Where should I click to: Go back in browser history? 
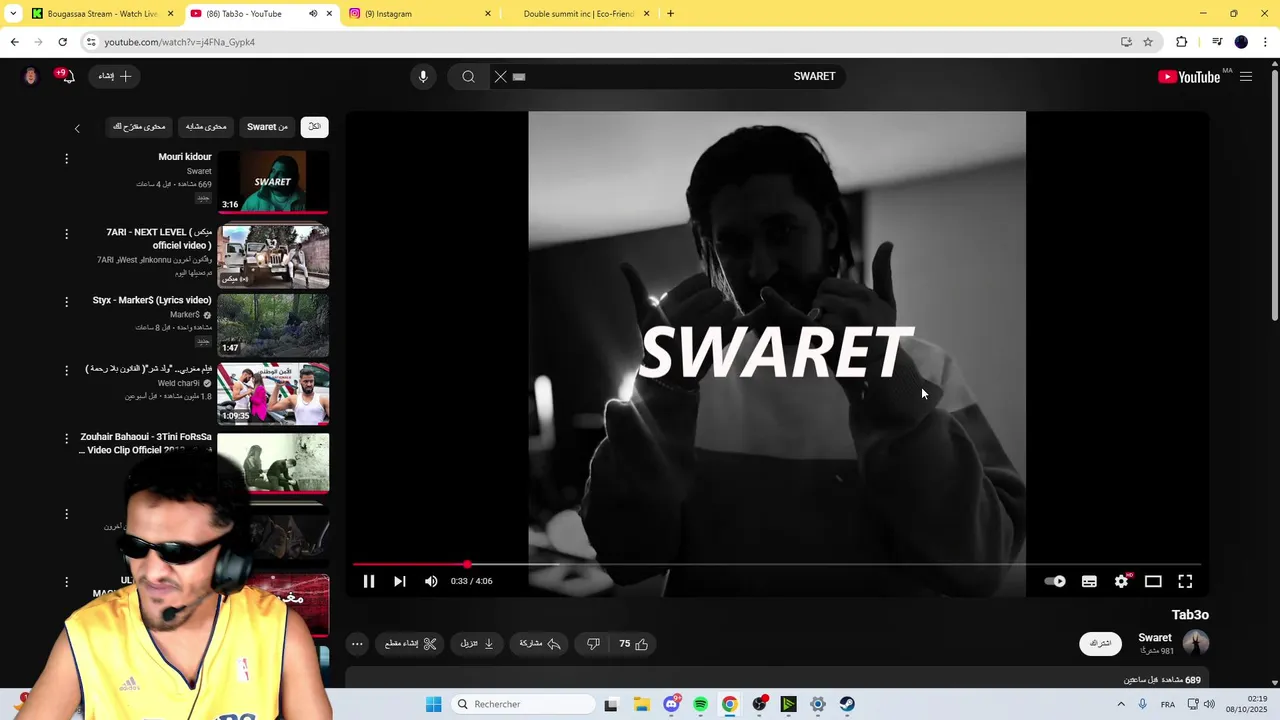coord(14,42)
